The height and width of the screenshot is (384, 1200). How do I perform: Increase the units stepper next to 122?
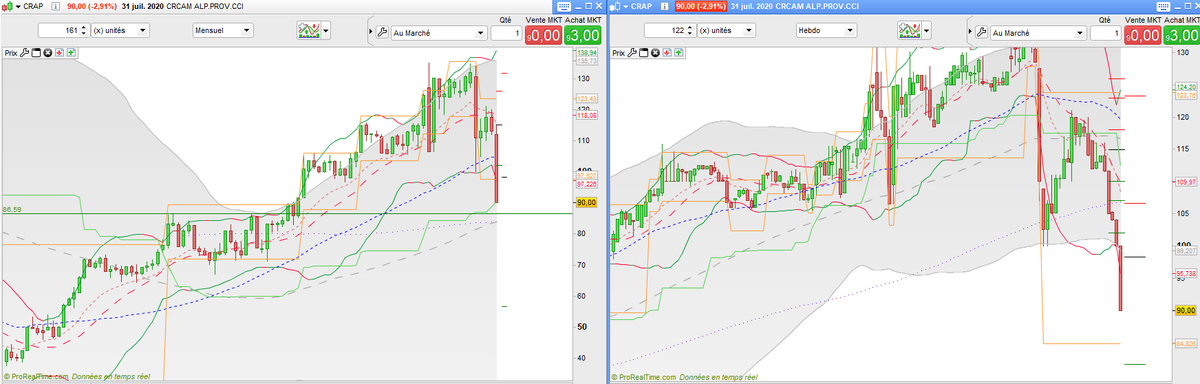[689, 27]
